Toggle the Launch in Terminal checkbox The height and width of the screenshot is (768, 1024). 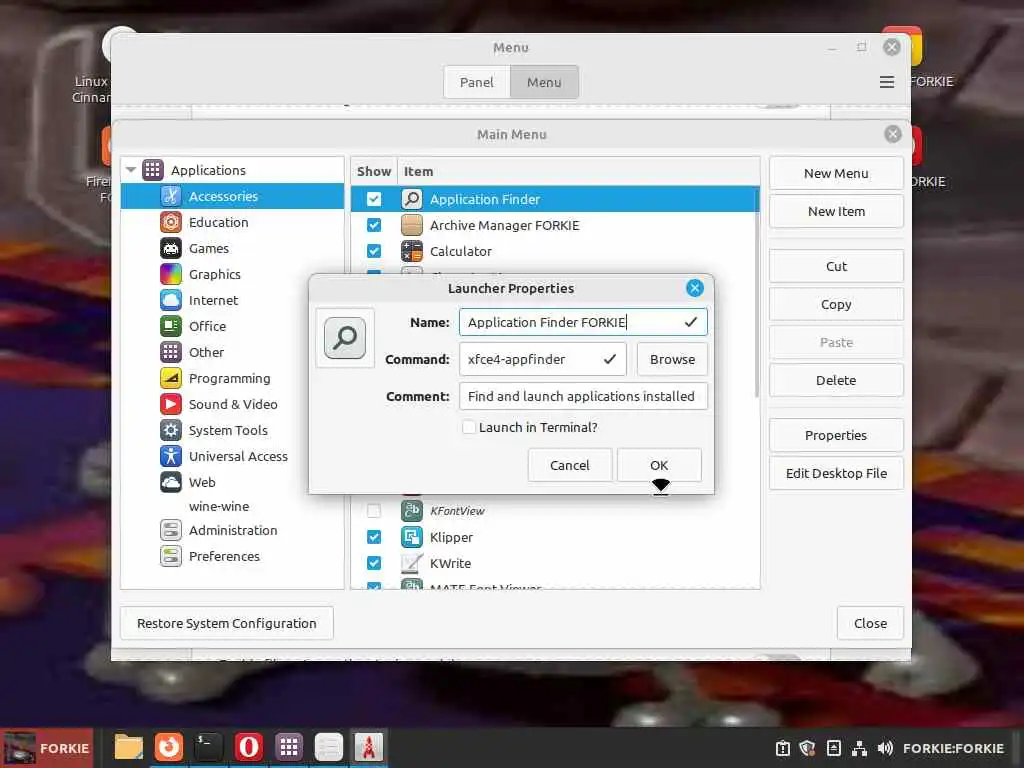pyautogui.click(x=468, y=427)
